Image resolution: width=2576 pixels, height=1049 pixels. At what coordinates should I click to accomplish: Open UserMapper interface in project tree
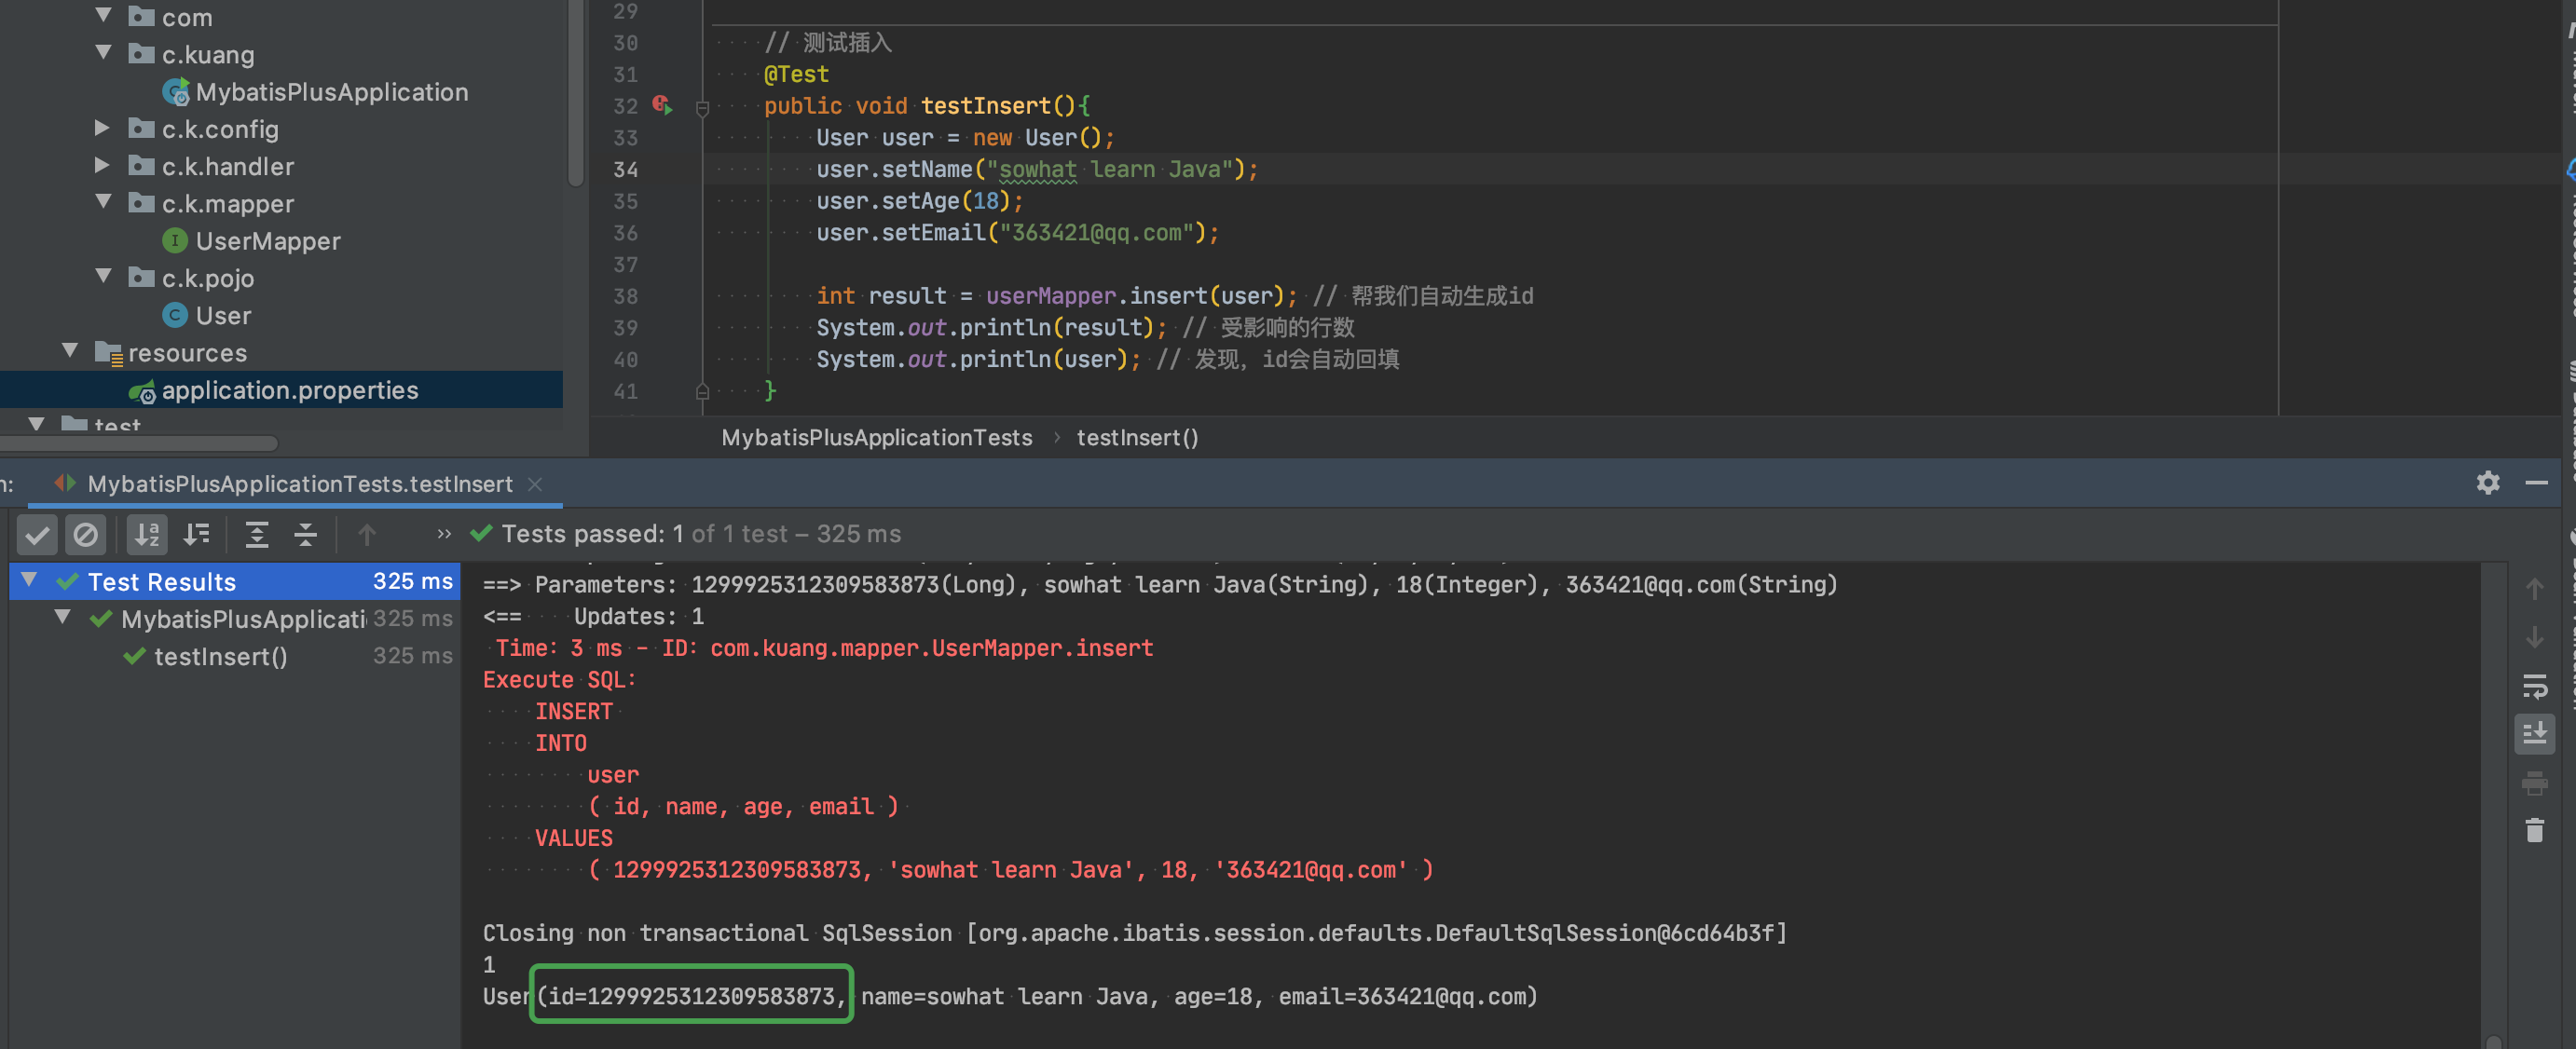click(x=268, y=241)
